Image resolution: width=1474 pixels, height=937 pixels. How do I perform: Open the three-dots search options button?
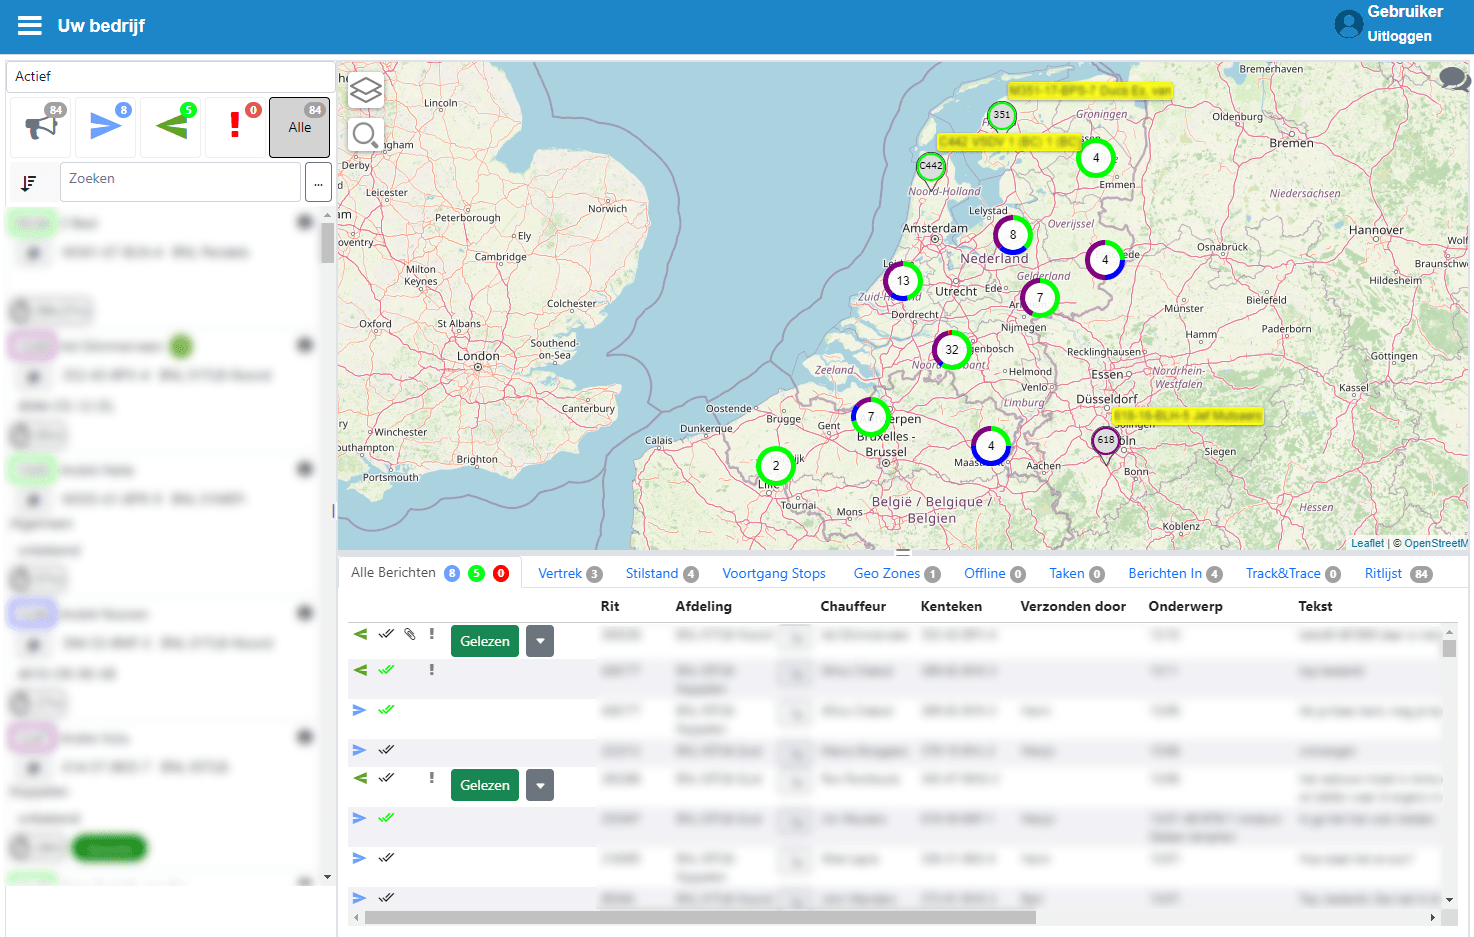click(318, 182)
